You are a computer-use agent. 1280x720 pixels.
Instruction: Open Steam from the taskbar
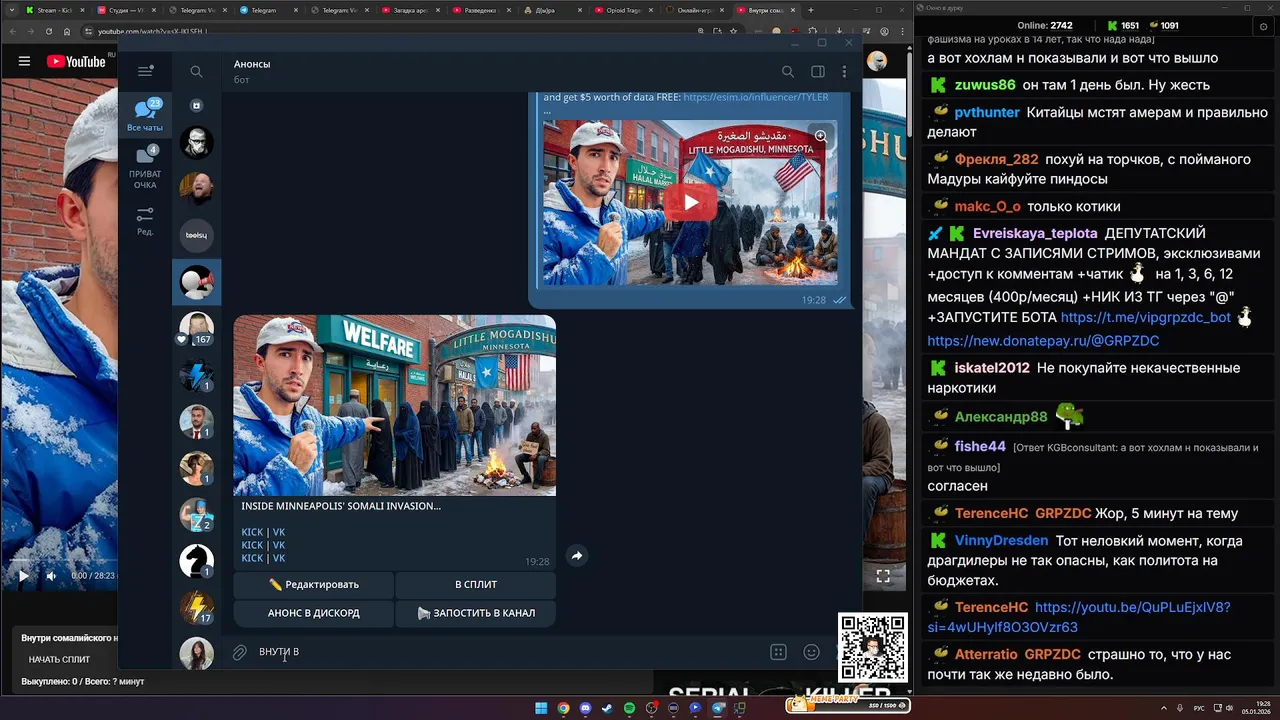point(607,708)
